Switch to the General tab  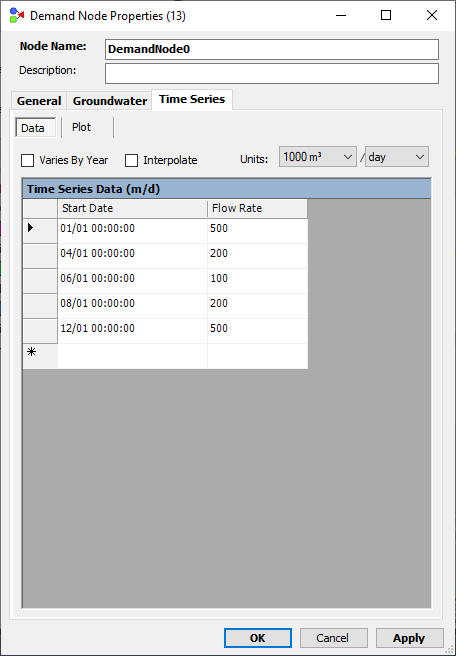(39, 101)
